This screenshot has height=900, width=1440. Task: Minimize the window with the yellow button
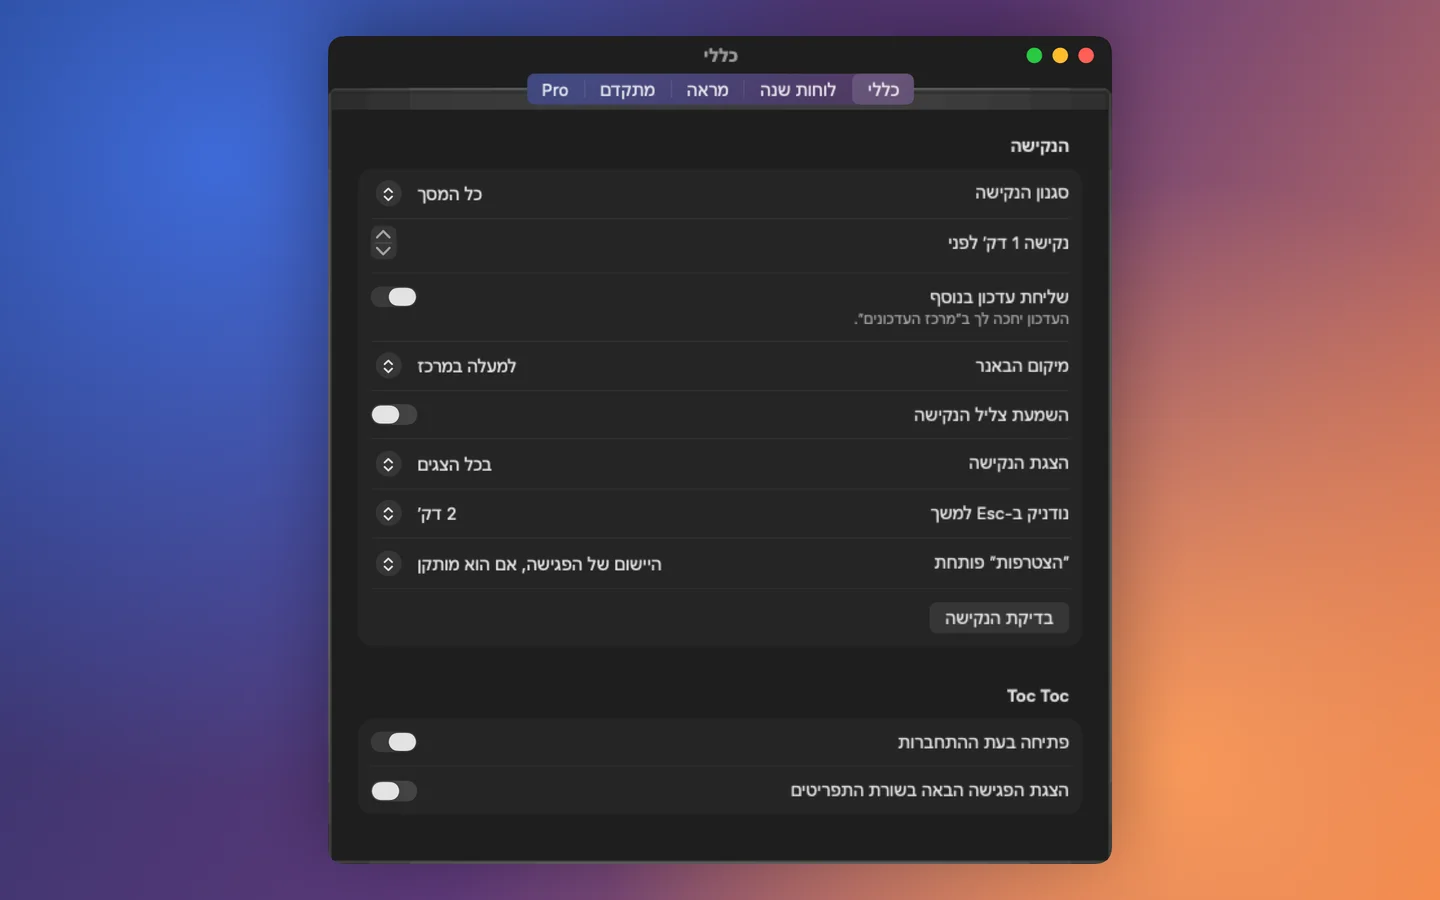point(1060,55)
